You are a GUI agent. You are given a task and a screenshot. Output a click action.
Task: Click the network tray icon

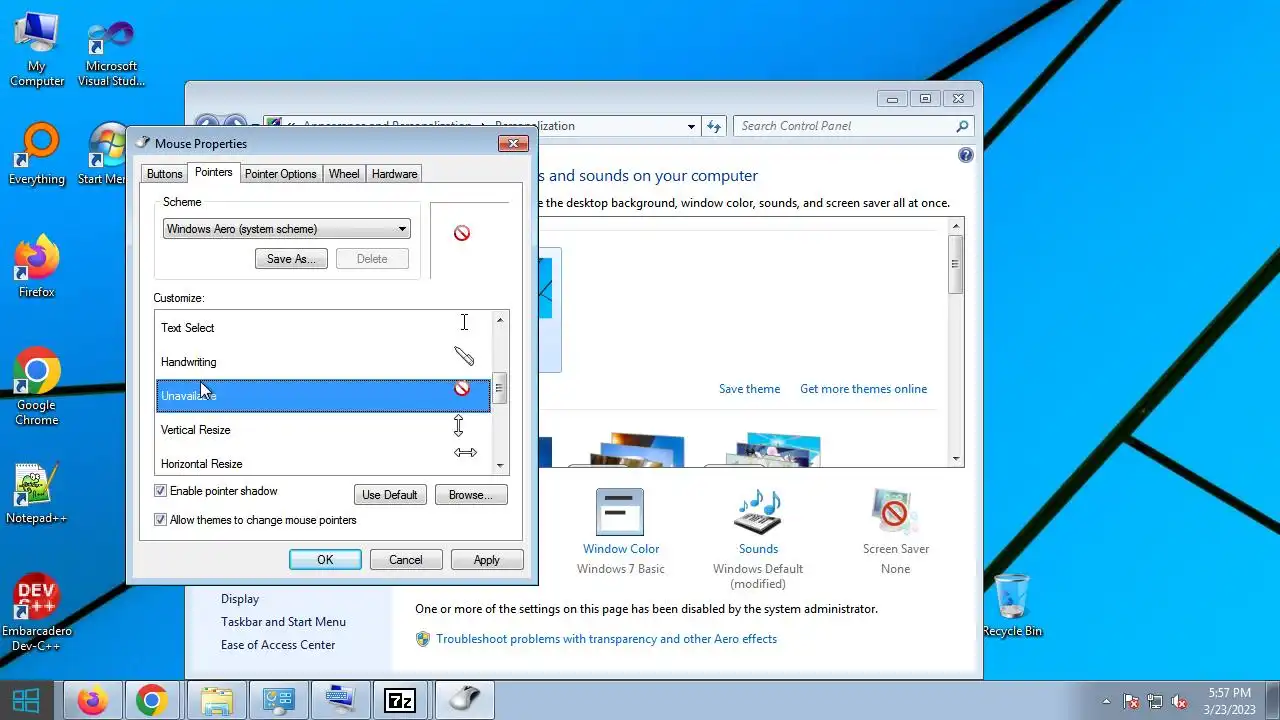tap(1155, 701)
